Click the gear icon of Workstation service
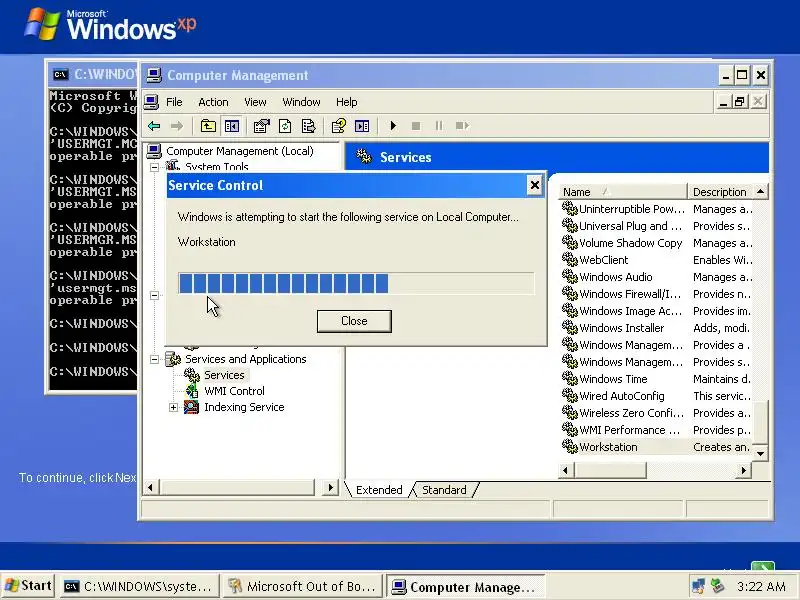Image resolution: width=800 pixels, height=600 pixels. click(569, 446)
